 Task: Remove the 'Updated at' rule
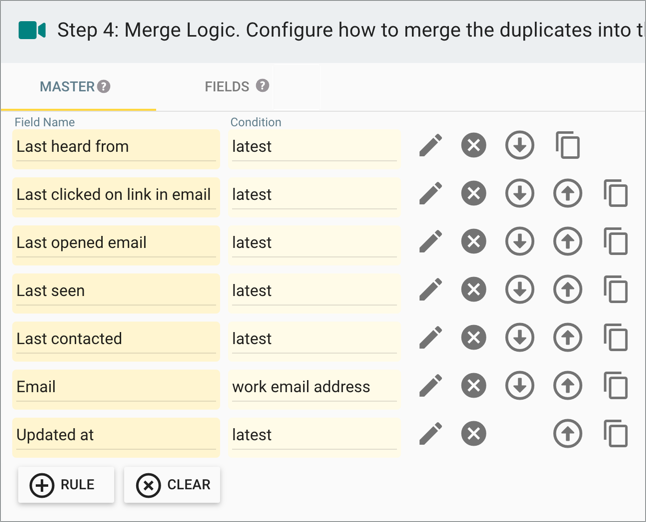tap(474, 434)
